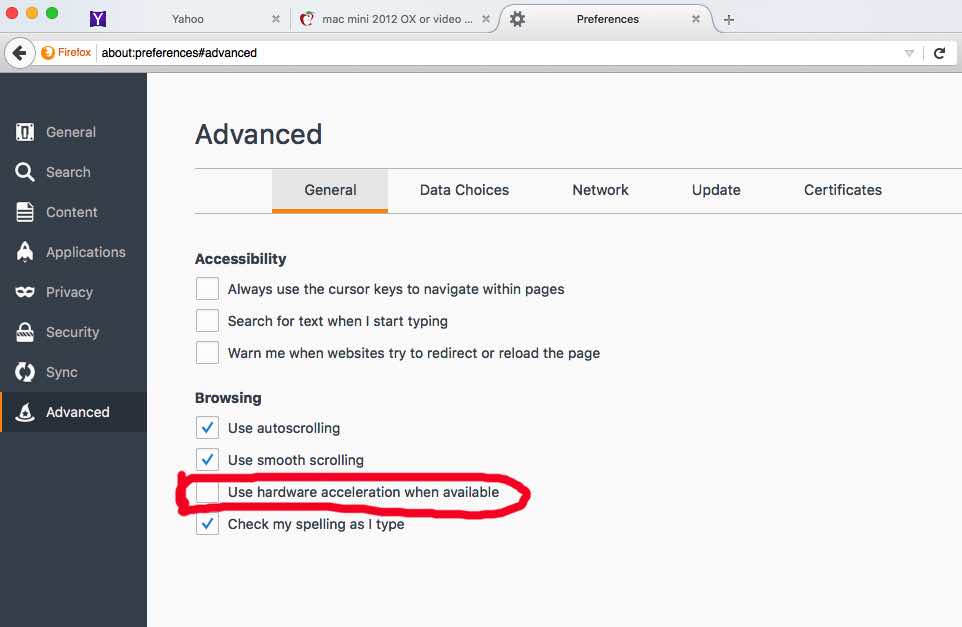Go to General preferences label in sidebar
Viewport: 962px width, 627px height.
pos(71,132)
